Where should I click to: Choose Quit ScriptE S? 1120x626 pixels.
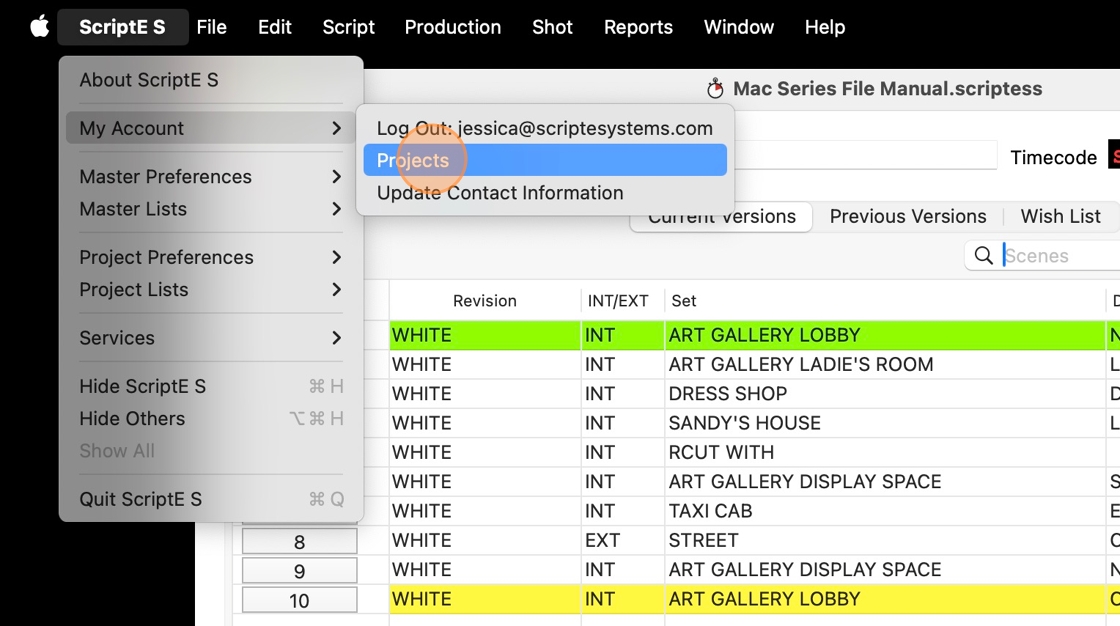211,499
